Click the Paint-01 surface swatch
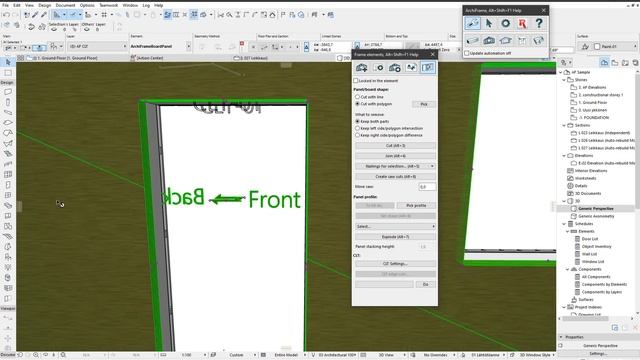 (597, 47)
